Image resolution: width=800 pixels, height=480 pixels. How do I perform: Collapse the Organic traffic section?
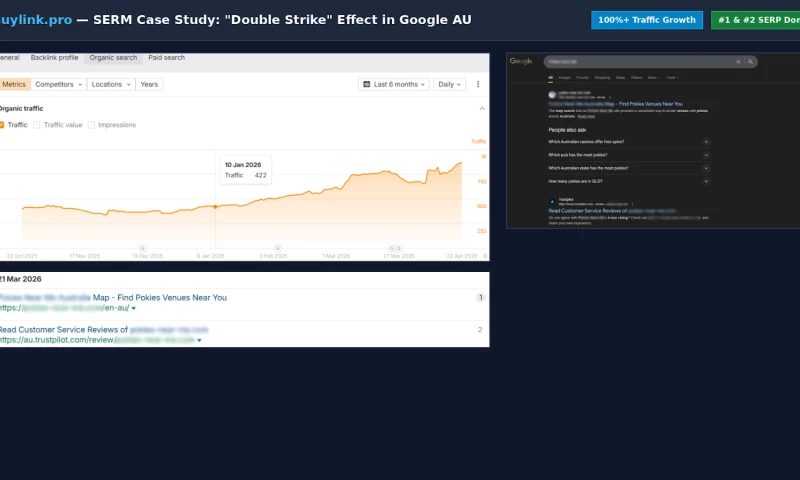point(482,109)
